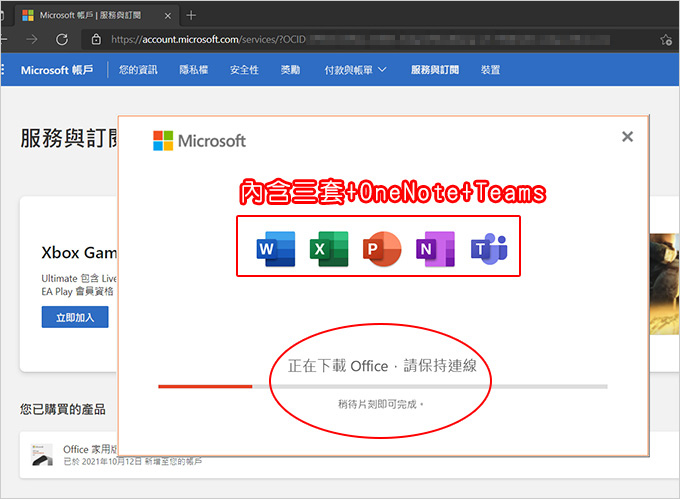Open the 服務與訂閱 navigation item
Image resolution: width=680 pixels, height=499 pixels.
(x=435, y=70)
